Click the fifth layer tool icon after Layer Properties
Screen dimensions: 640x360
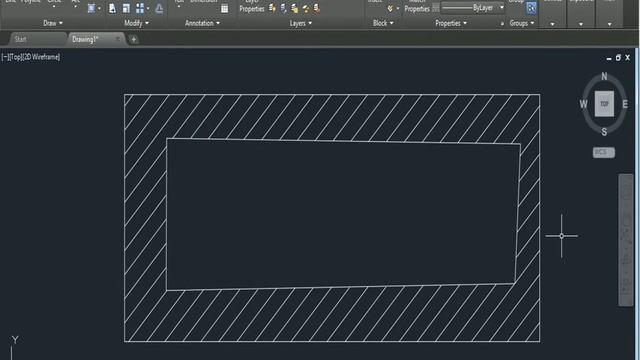[x=317, y=8]
